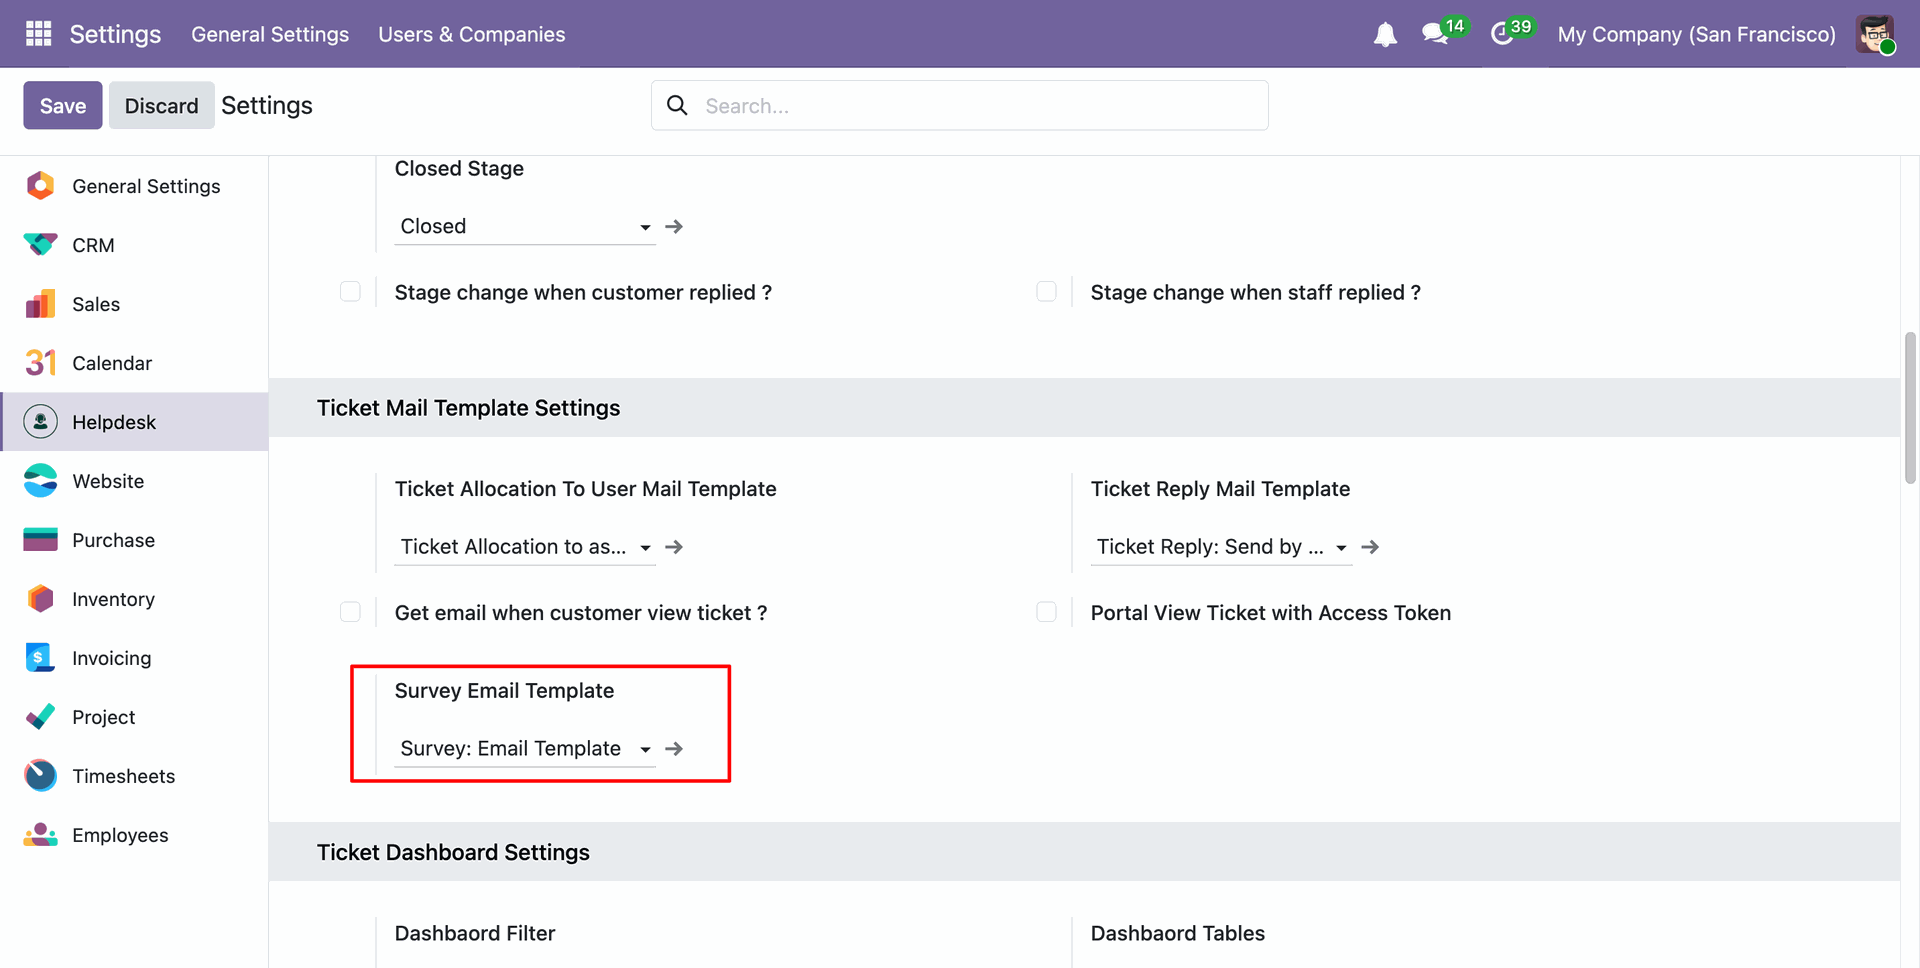Expand Ticket Allocation template dropdown
This screenshot has width=1920, height=968.
(x=645, y=547)
